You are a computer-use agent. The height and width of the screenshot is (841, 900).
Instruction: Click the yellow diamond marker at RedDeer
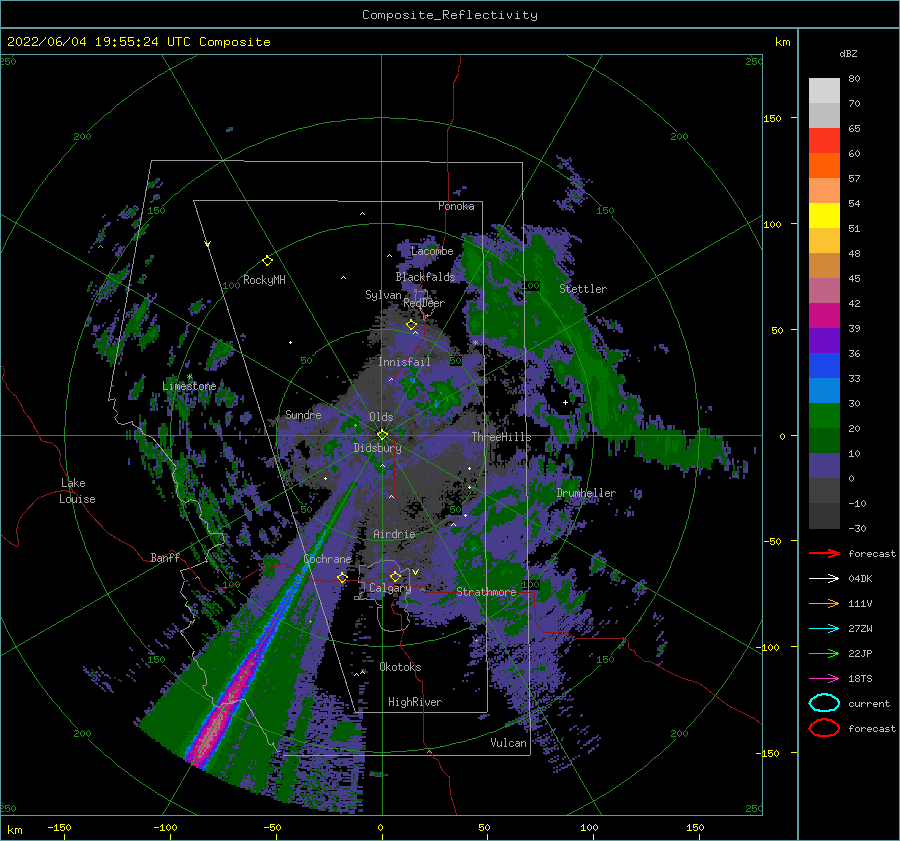tap(411, 325)
